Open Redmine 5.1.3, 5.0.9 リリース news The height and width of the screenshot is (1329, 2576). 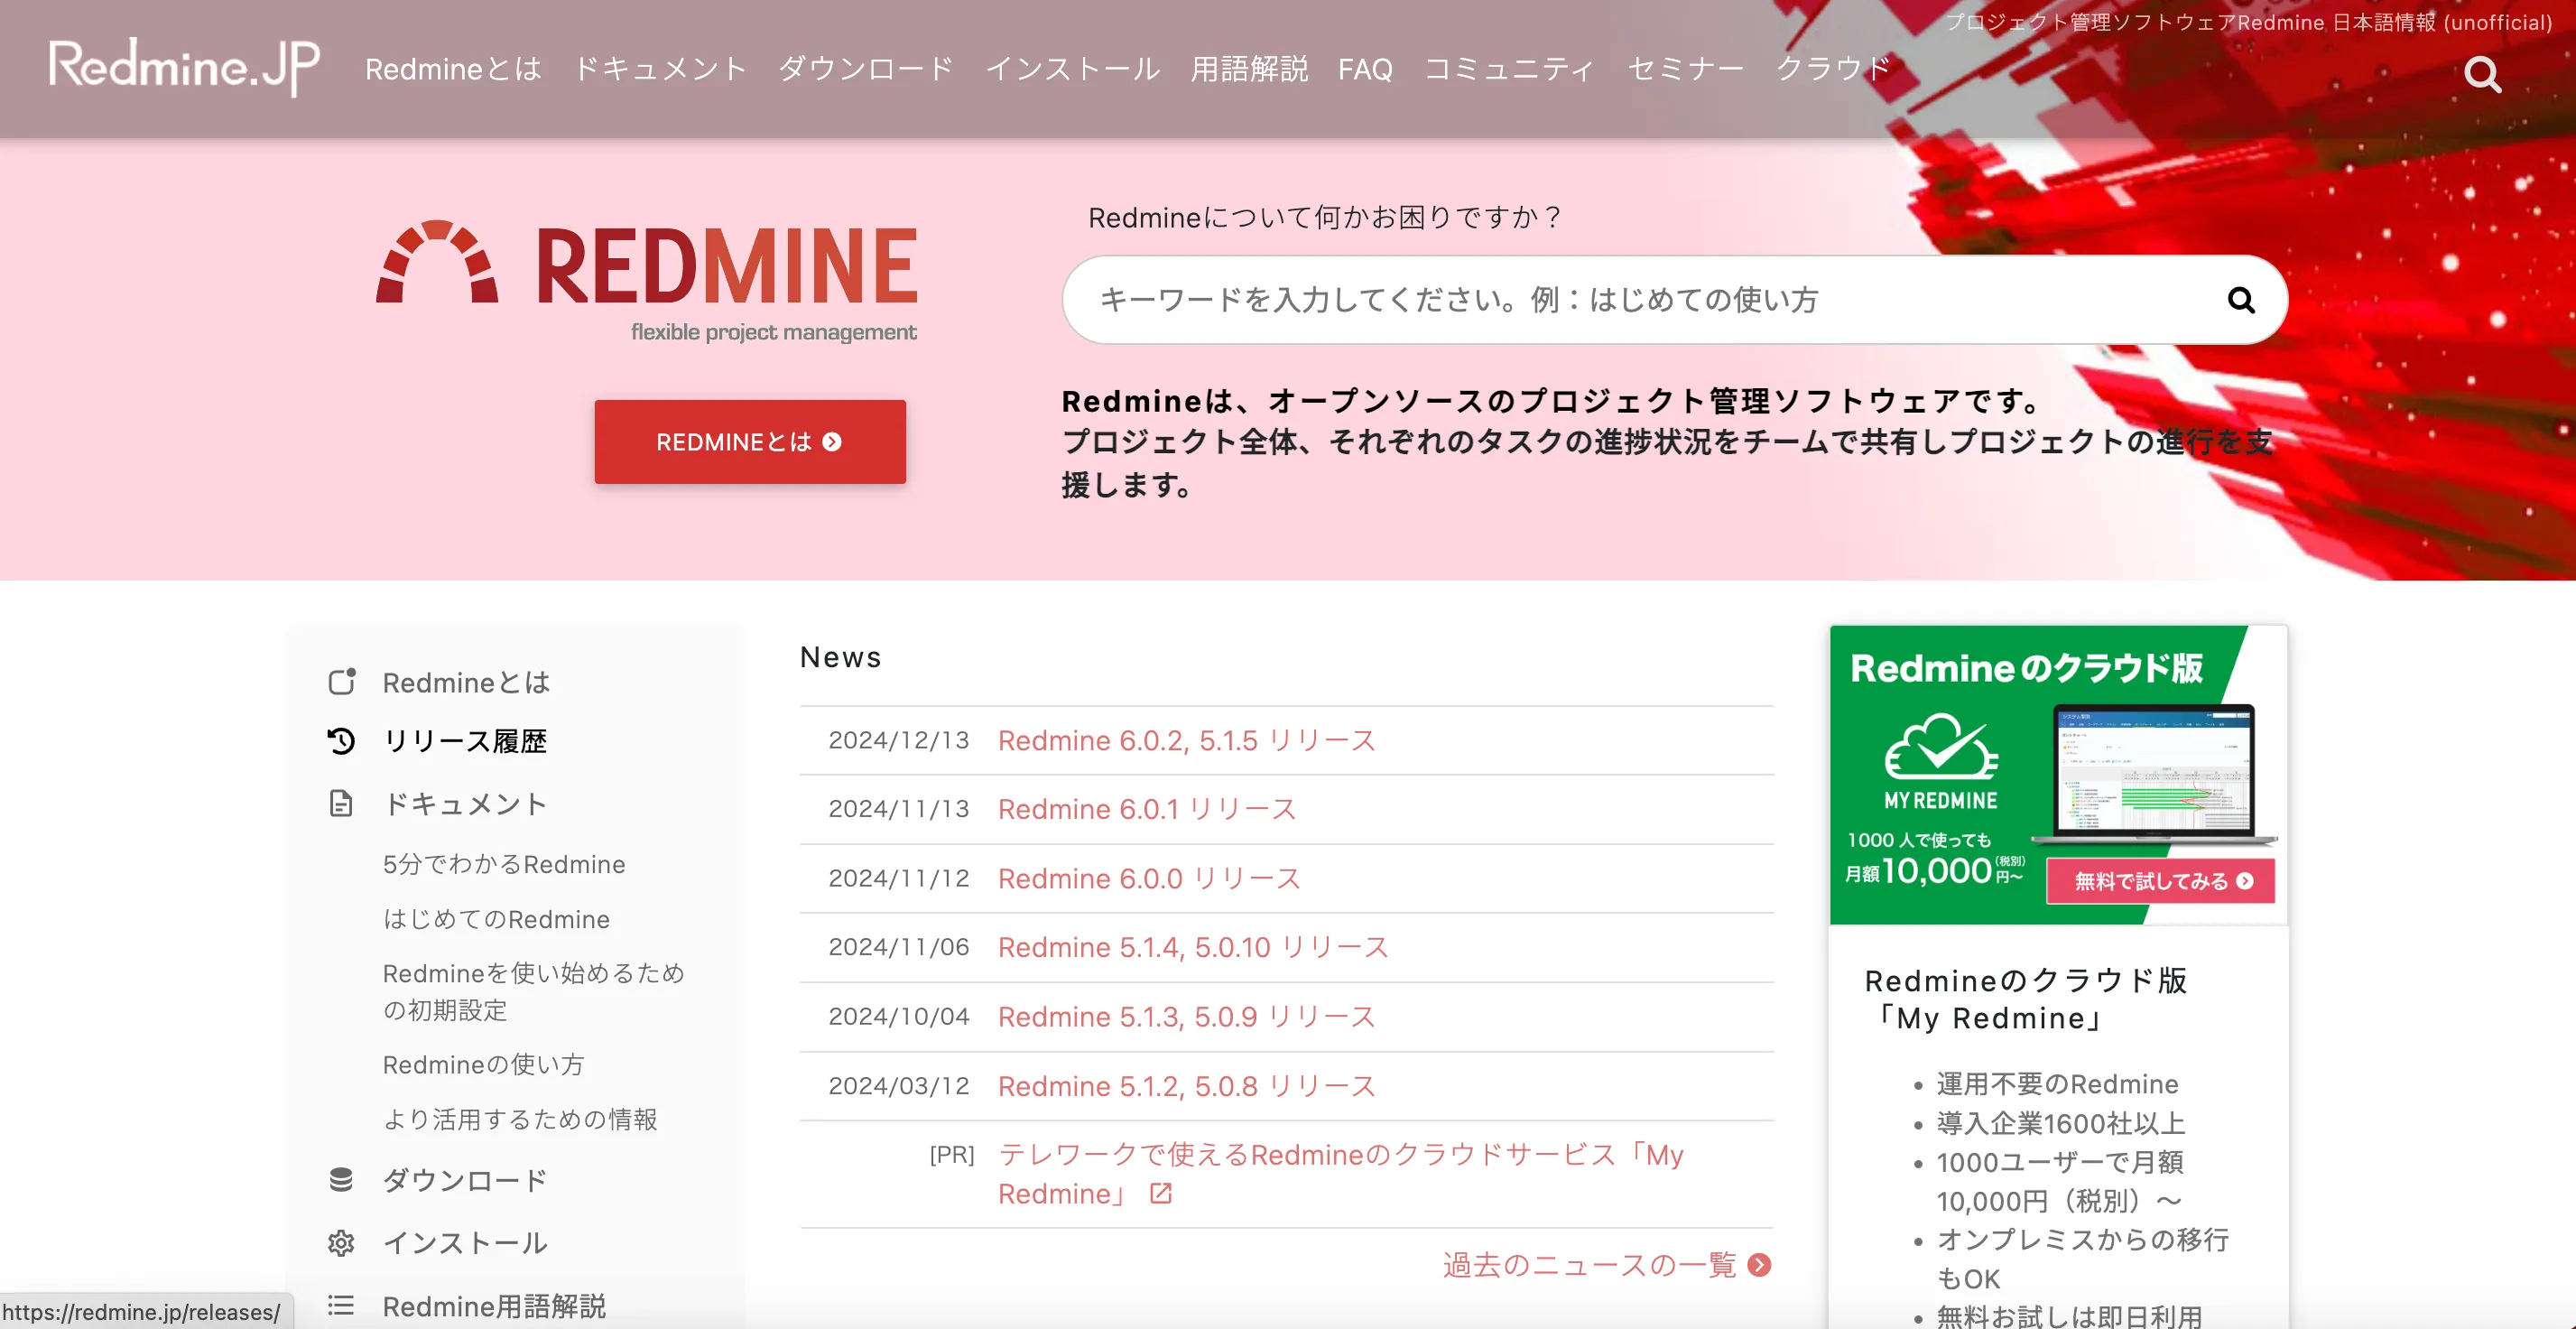coord(1187,1016)
